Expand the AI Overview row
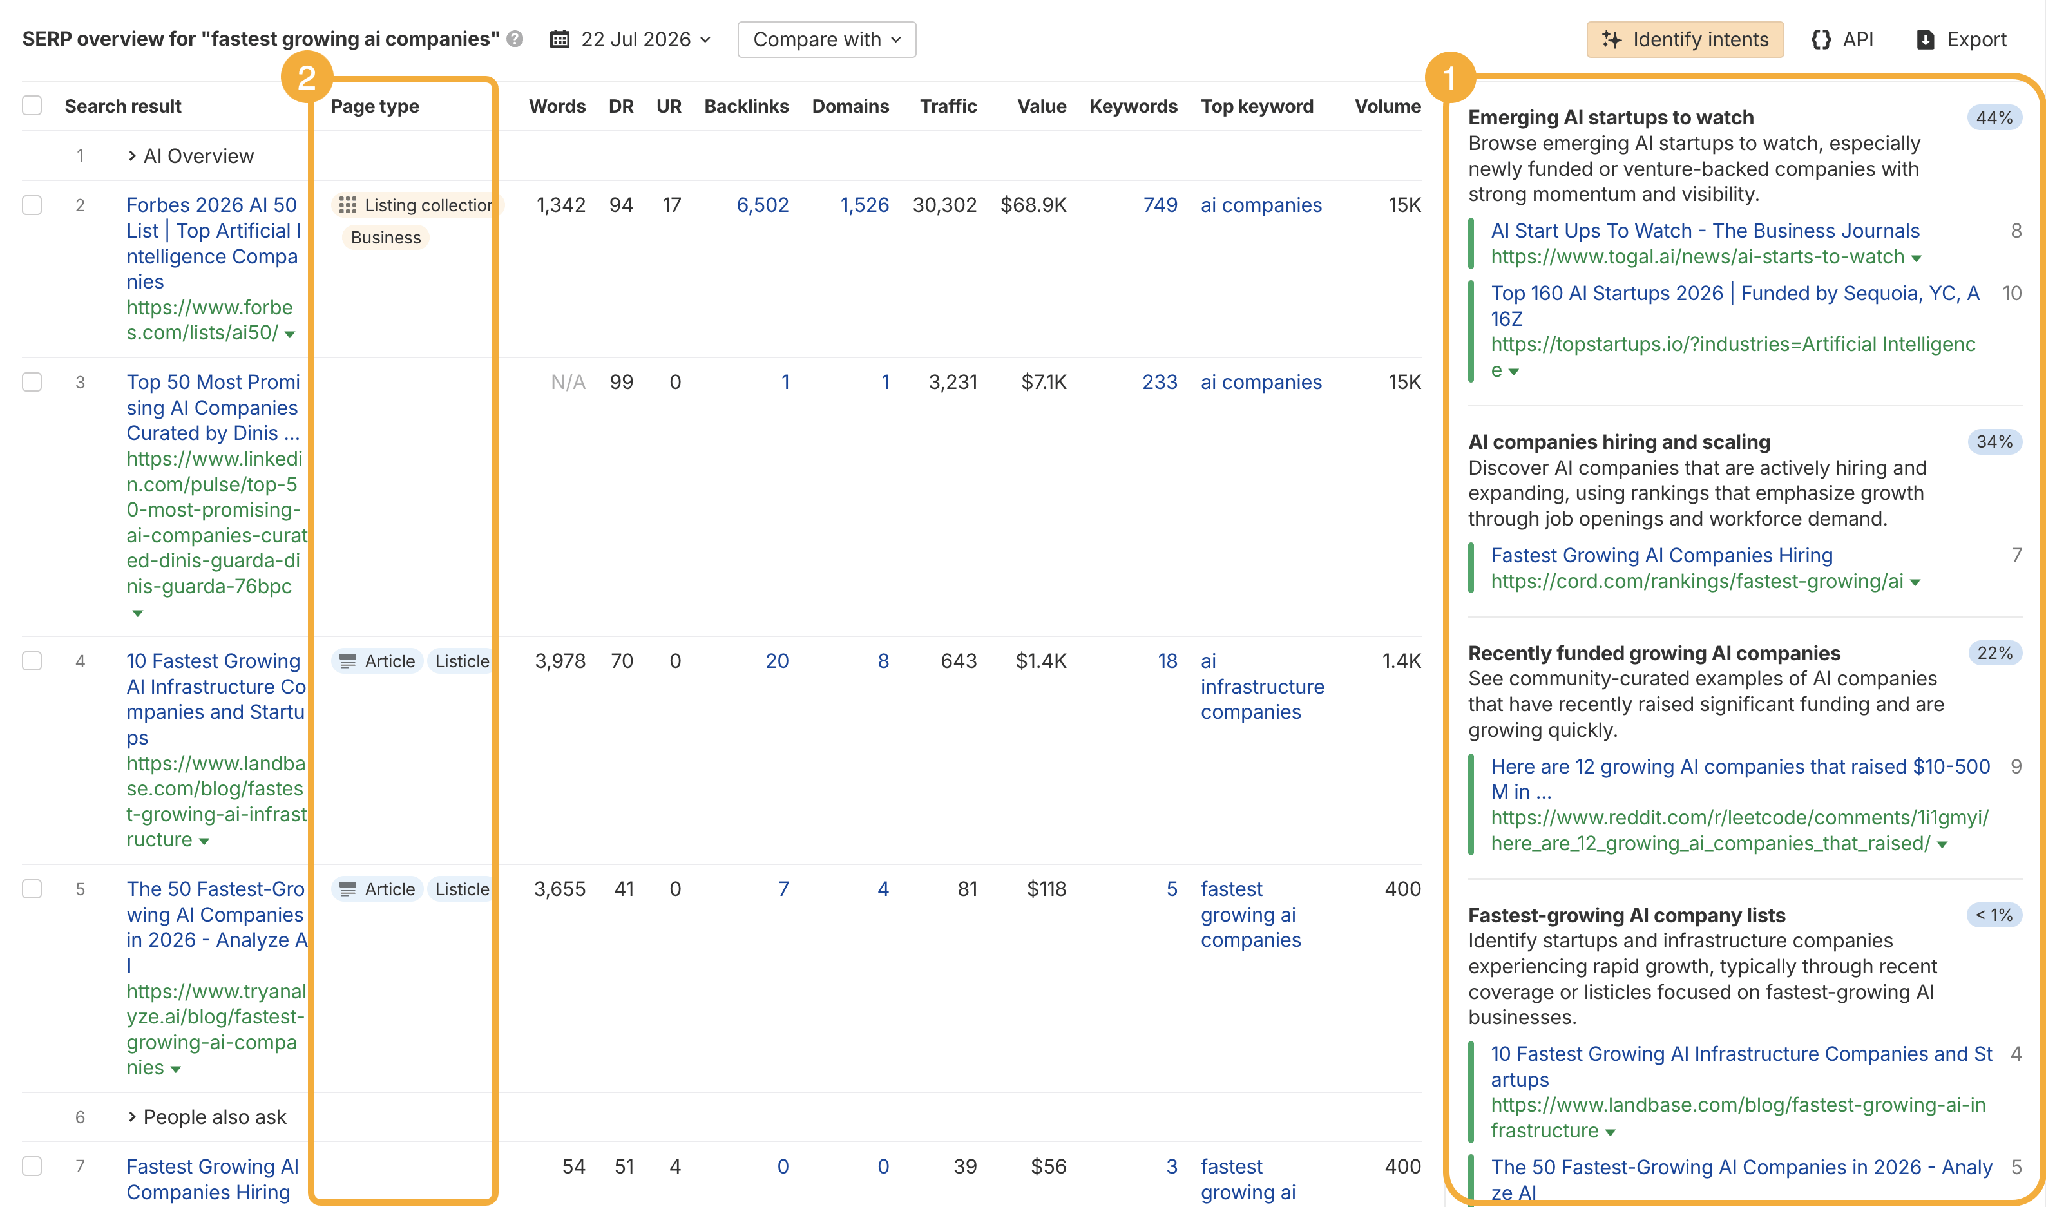 [x=191, y=156]
